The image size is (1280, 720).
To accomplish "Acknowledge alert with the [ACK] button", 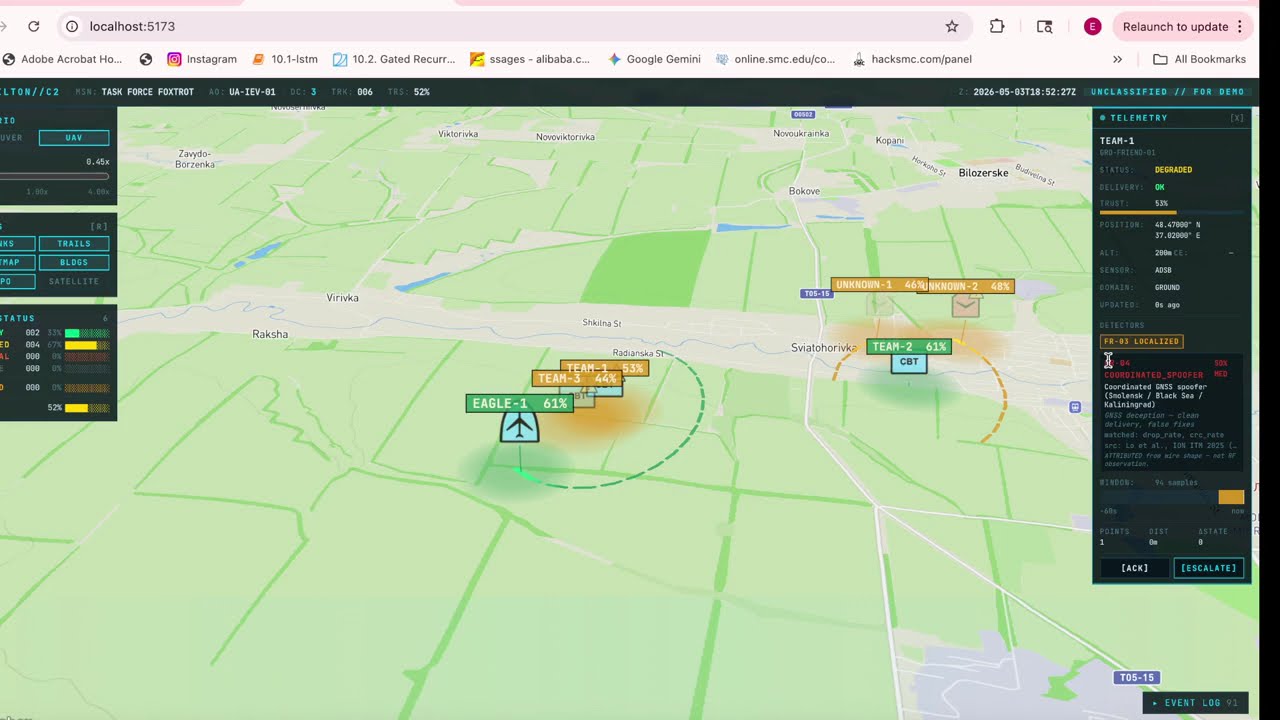I will pyautogui.click(x=1134, y=568).
